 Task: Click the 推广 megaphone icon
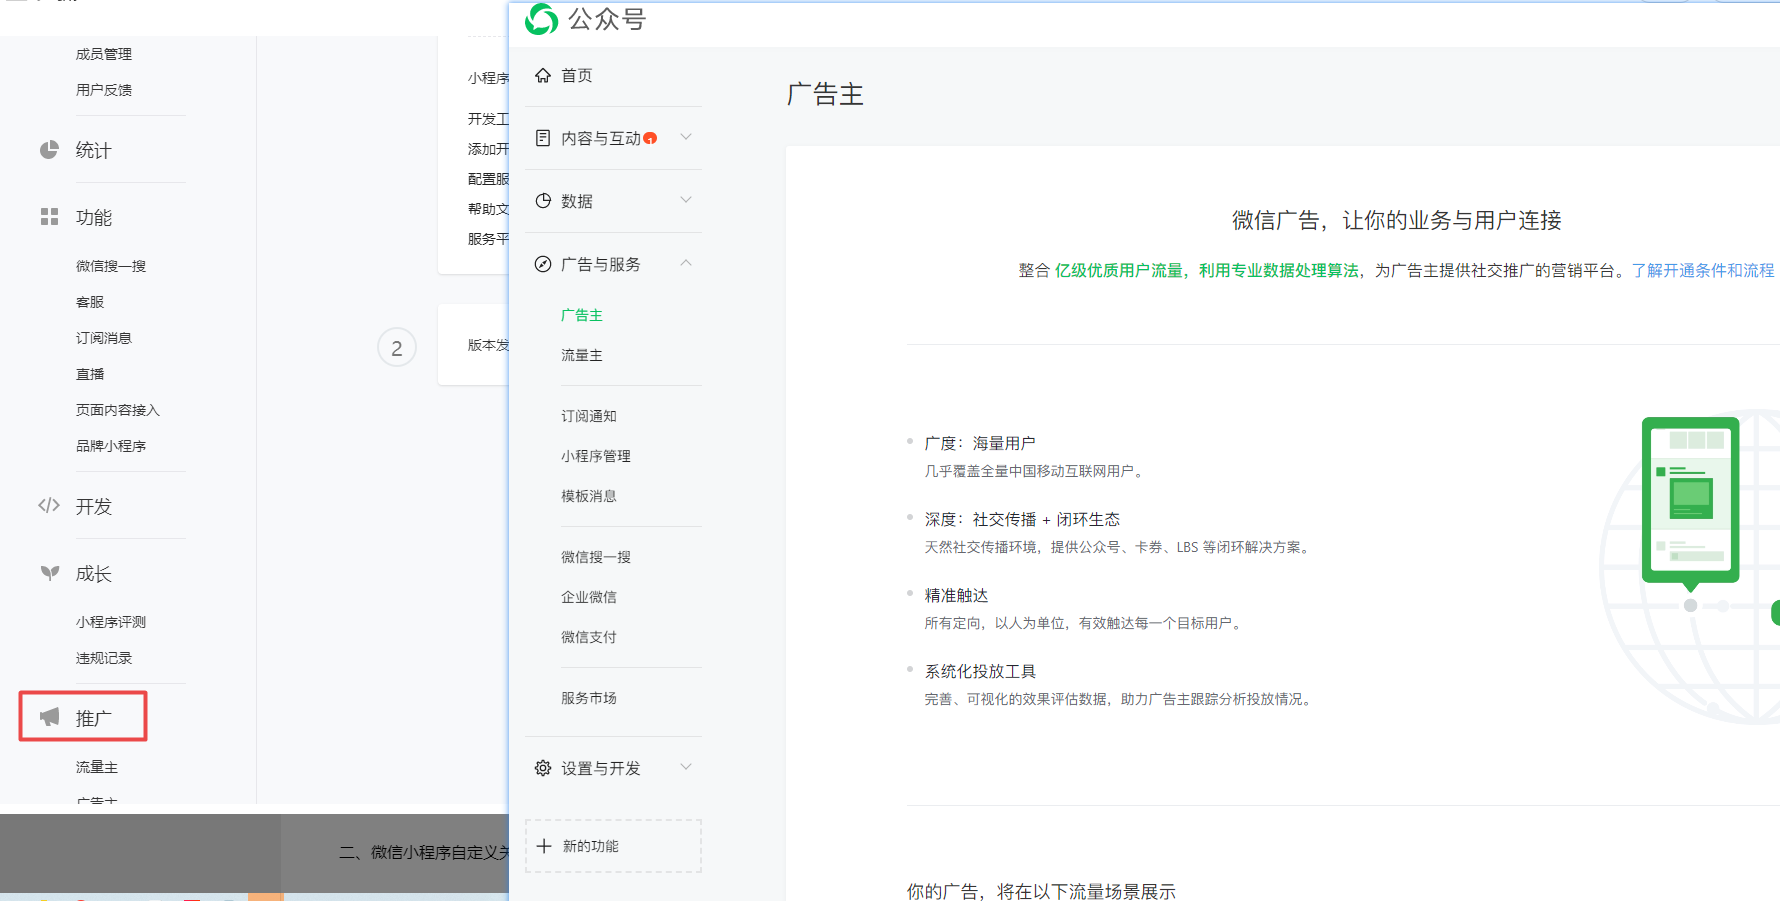[49, 717]
